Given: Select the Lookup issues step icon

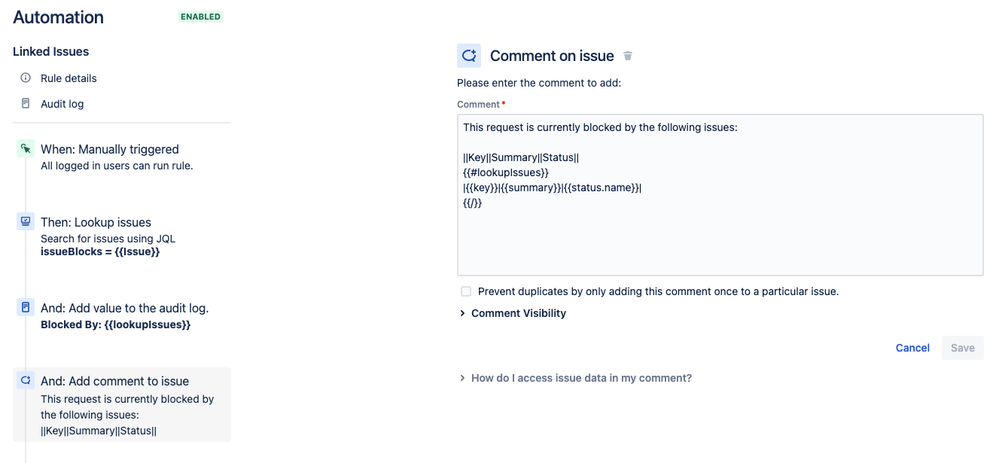Looking at the screenshot, I should pos(25,222).
